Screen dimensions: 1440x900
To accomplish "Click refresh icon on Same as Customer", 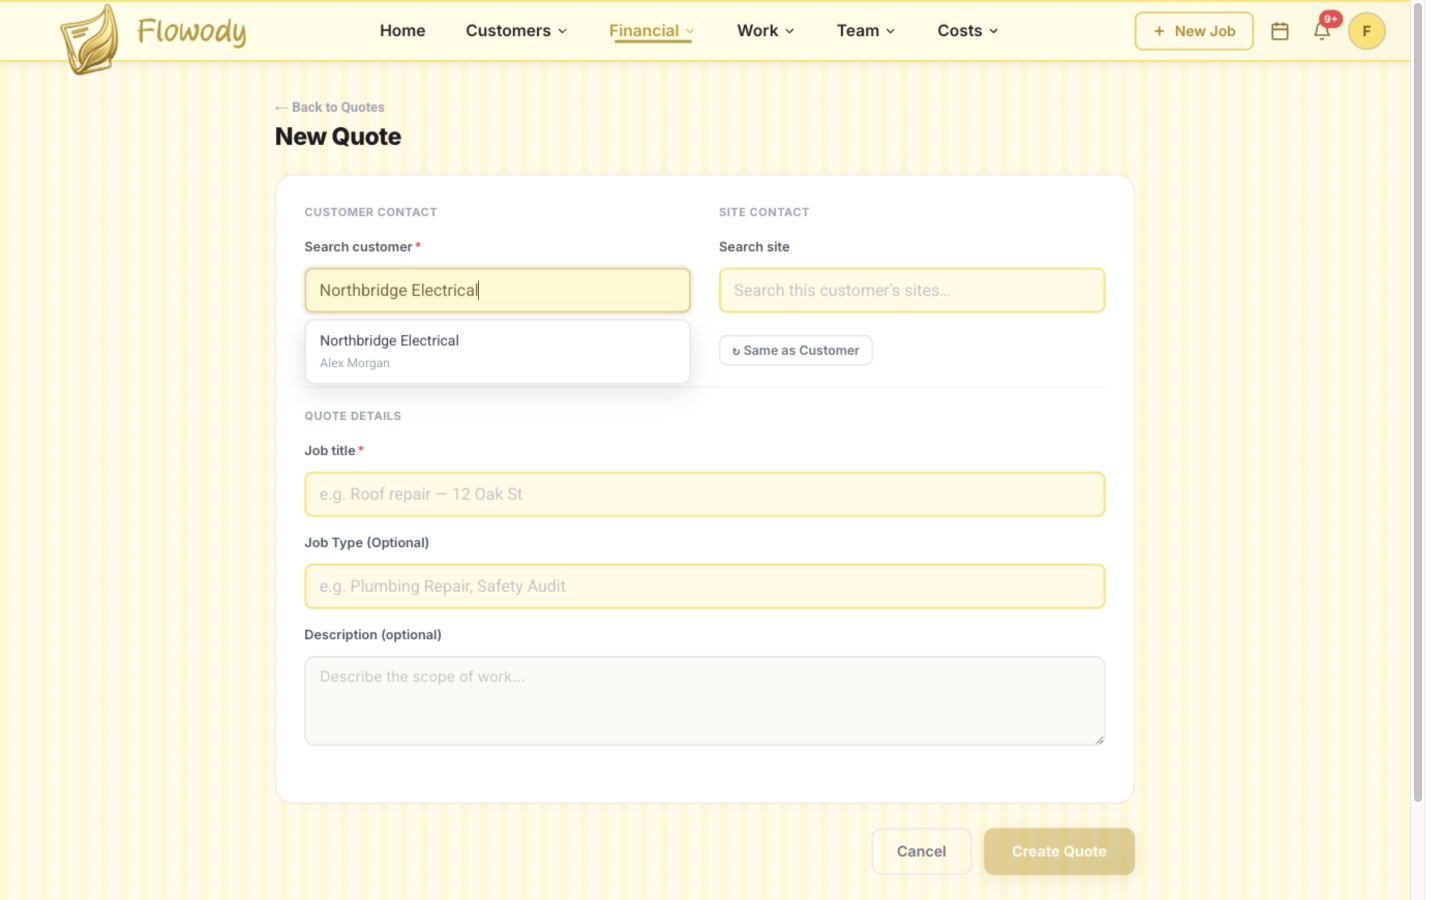I will click(736, 351).
